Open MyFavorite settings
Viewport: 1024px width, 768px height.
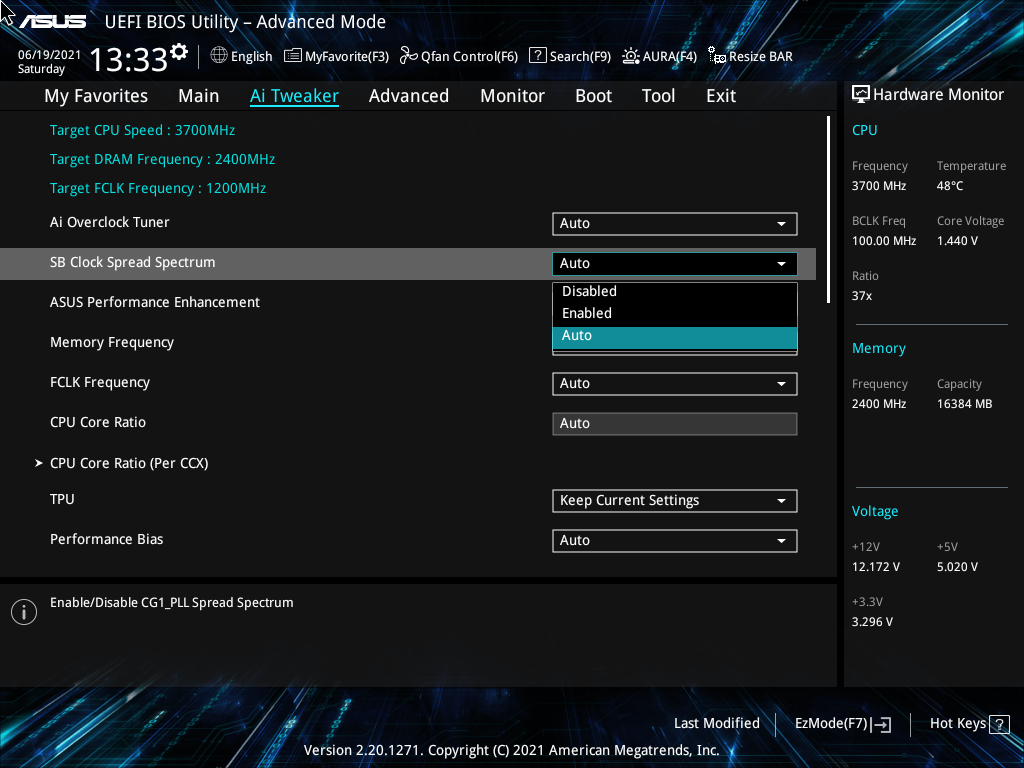tap(336, 56)
